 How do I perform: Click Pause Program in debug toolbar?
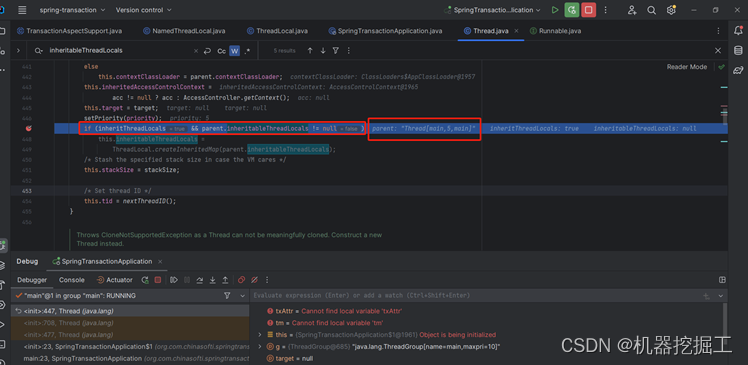[x=187, y=280]
